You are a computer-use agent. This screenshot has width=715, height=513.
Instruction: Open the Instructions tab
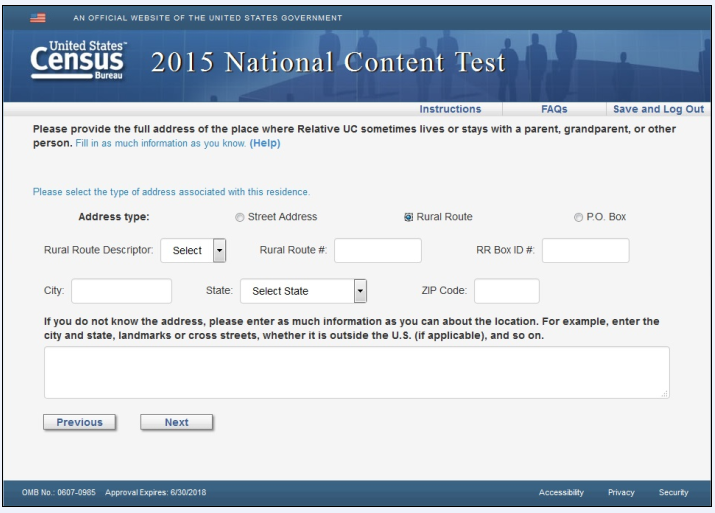tap(450, 109)
